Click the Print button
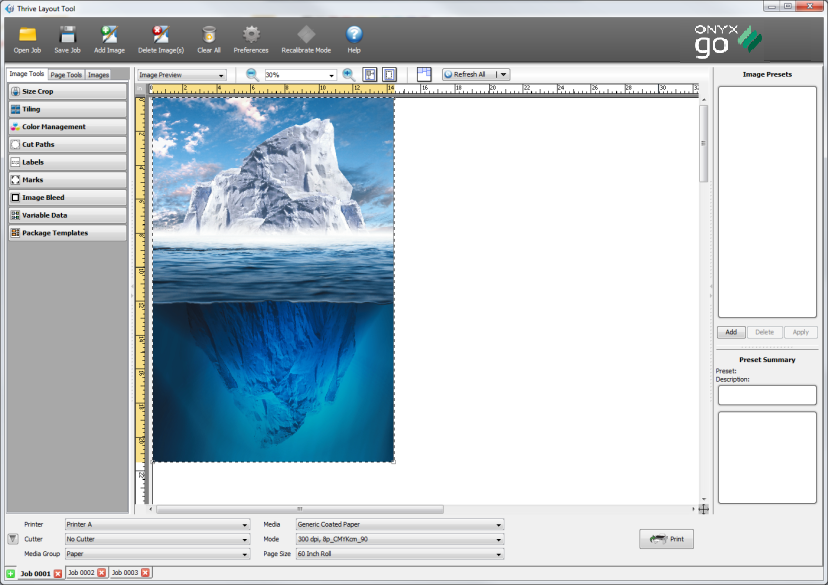This screenshot has width=828, height=585. 667,539
